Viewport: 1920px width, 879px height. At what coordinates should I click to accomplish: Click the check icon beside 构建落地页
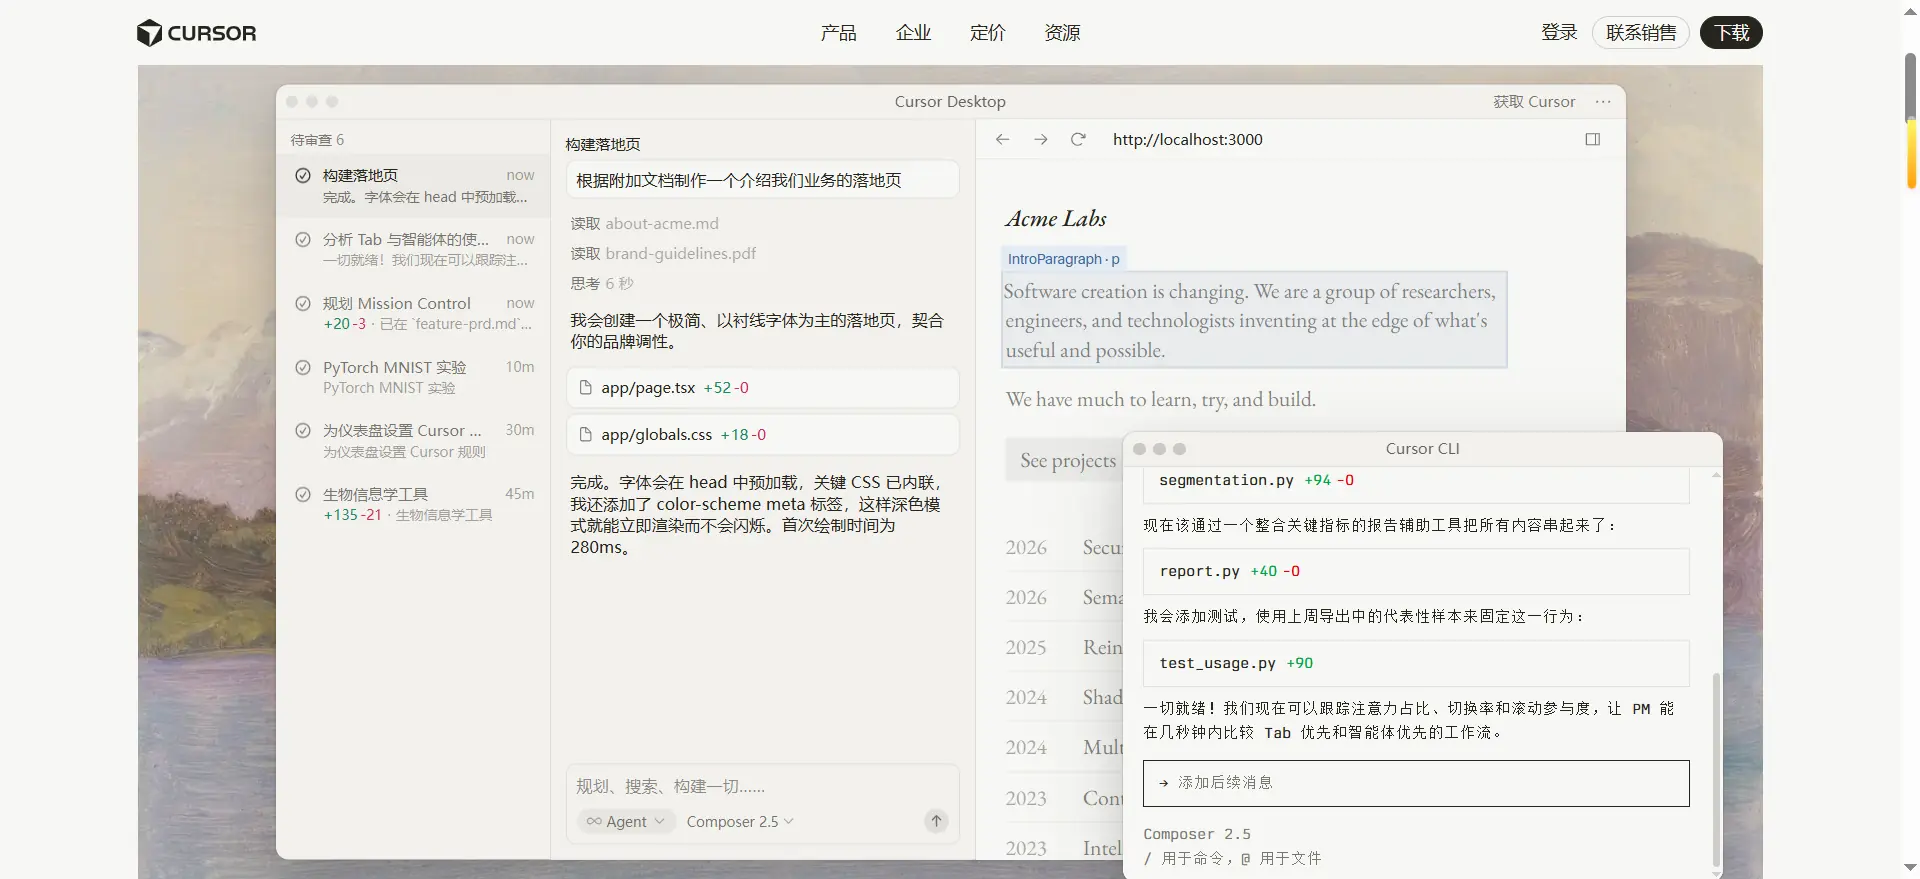click(302, 176)
